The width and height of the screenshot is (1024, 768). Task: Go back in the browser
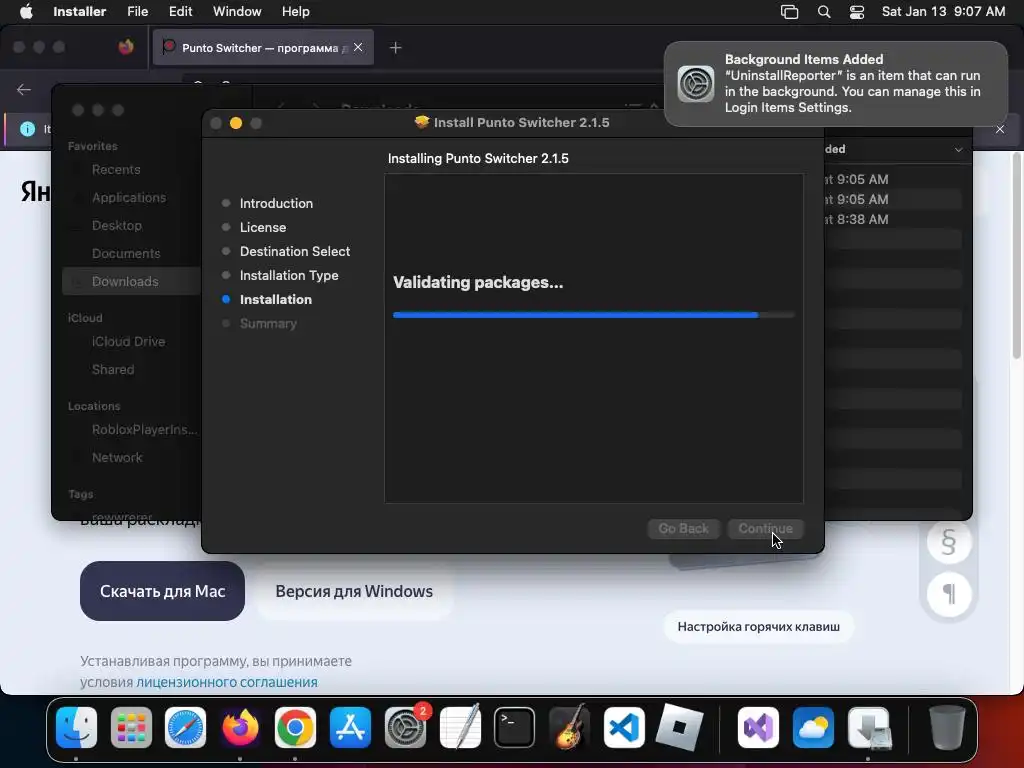pyautogui.click(x=24, y=89)
